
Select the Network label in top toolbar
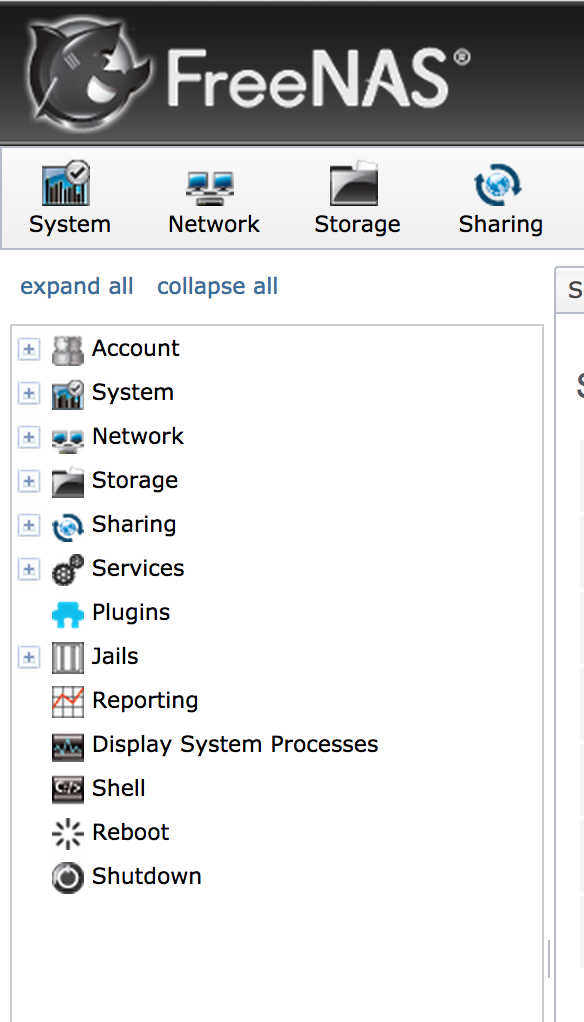pyautogui.click(x=214, y=224)
